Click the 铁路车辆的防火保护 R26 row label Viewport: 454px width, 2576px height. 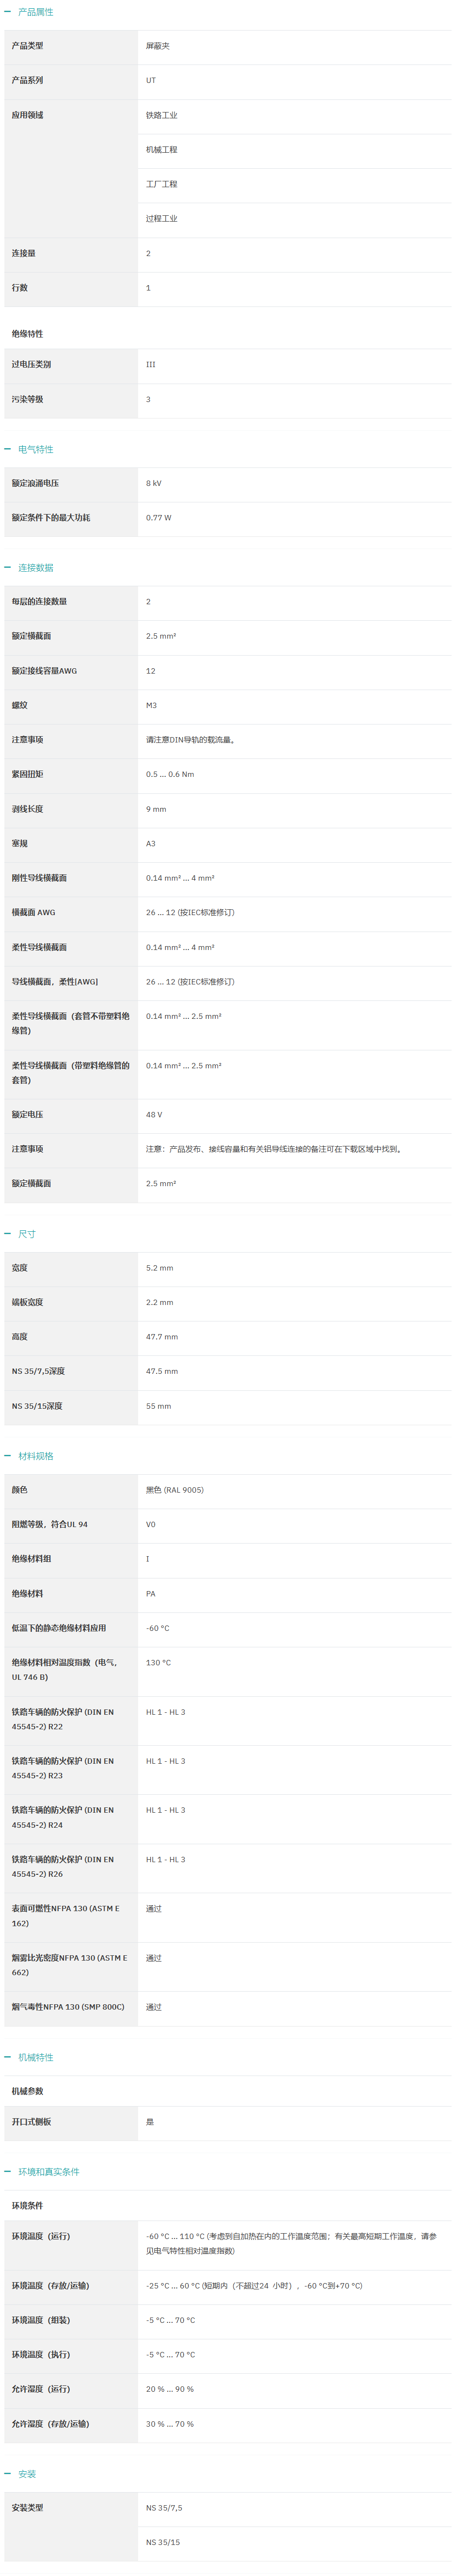click(x=63, y=1866)
